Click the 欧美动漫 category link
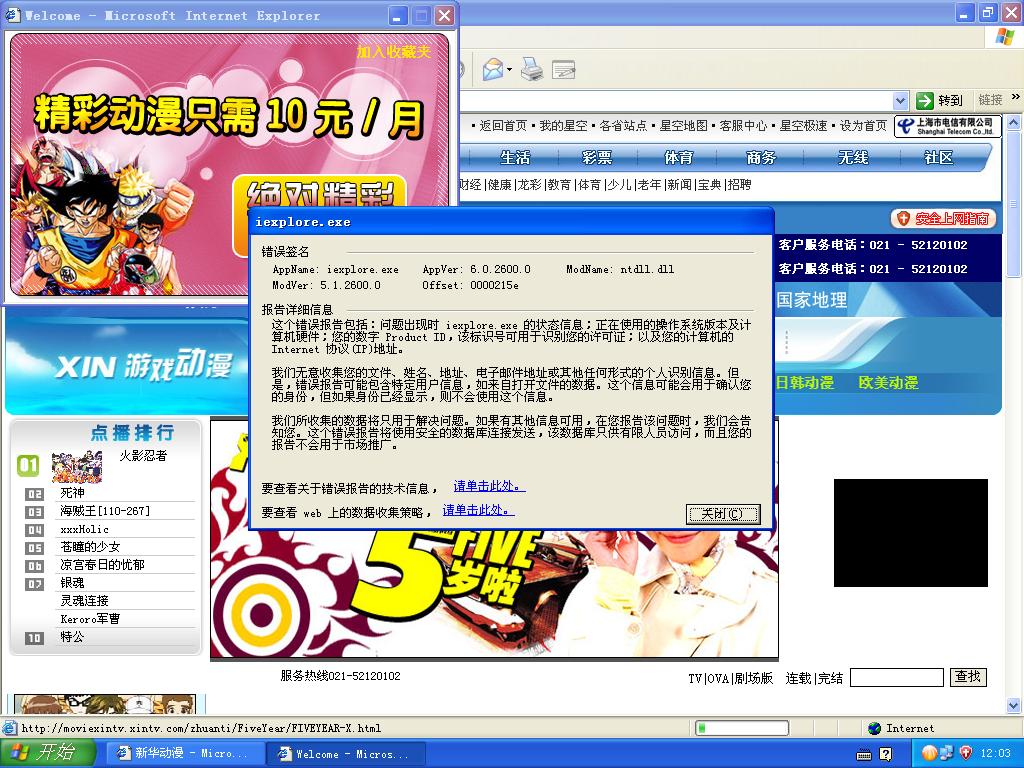The image size is (1024, 768). (888, 383)
